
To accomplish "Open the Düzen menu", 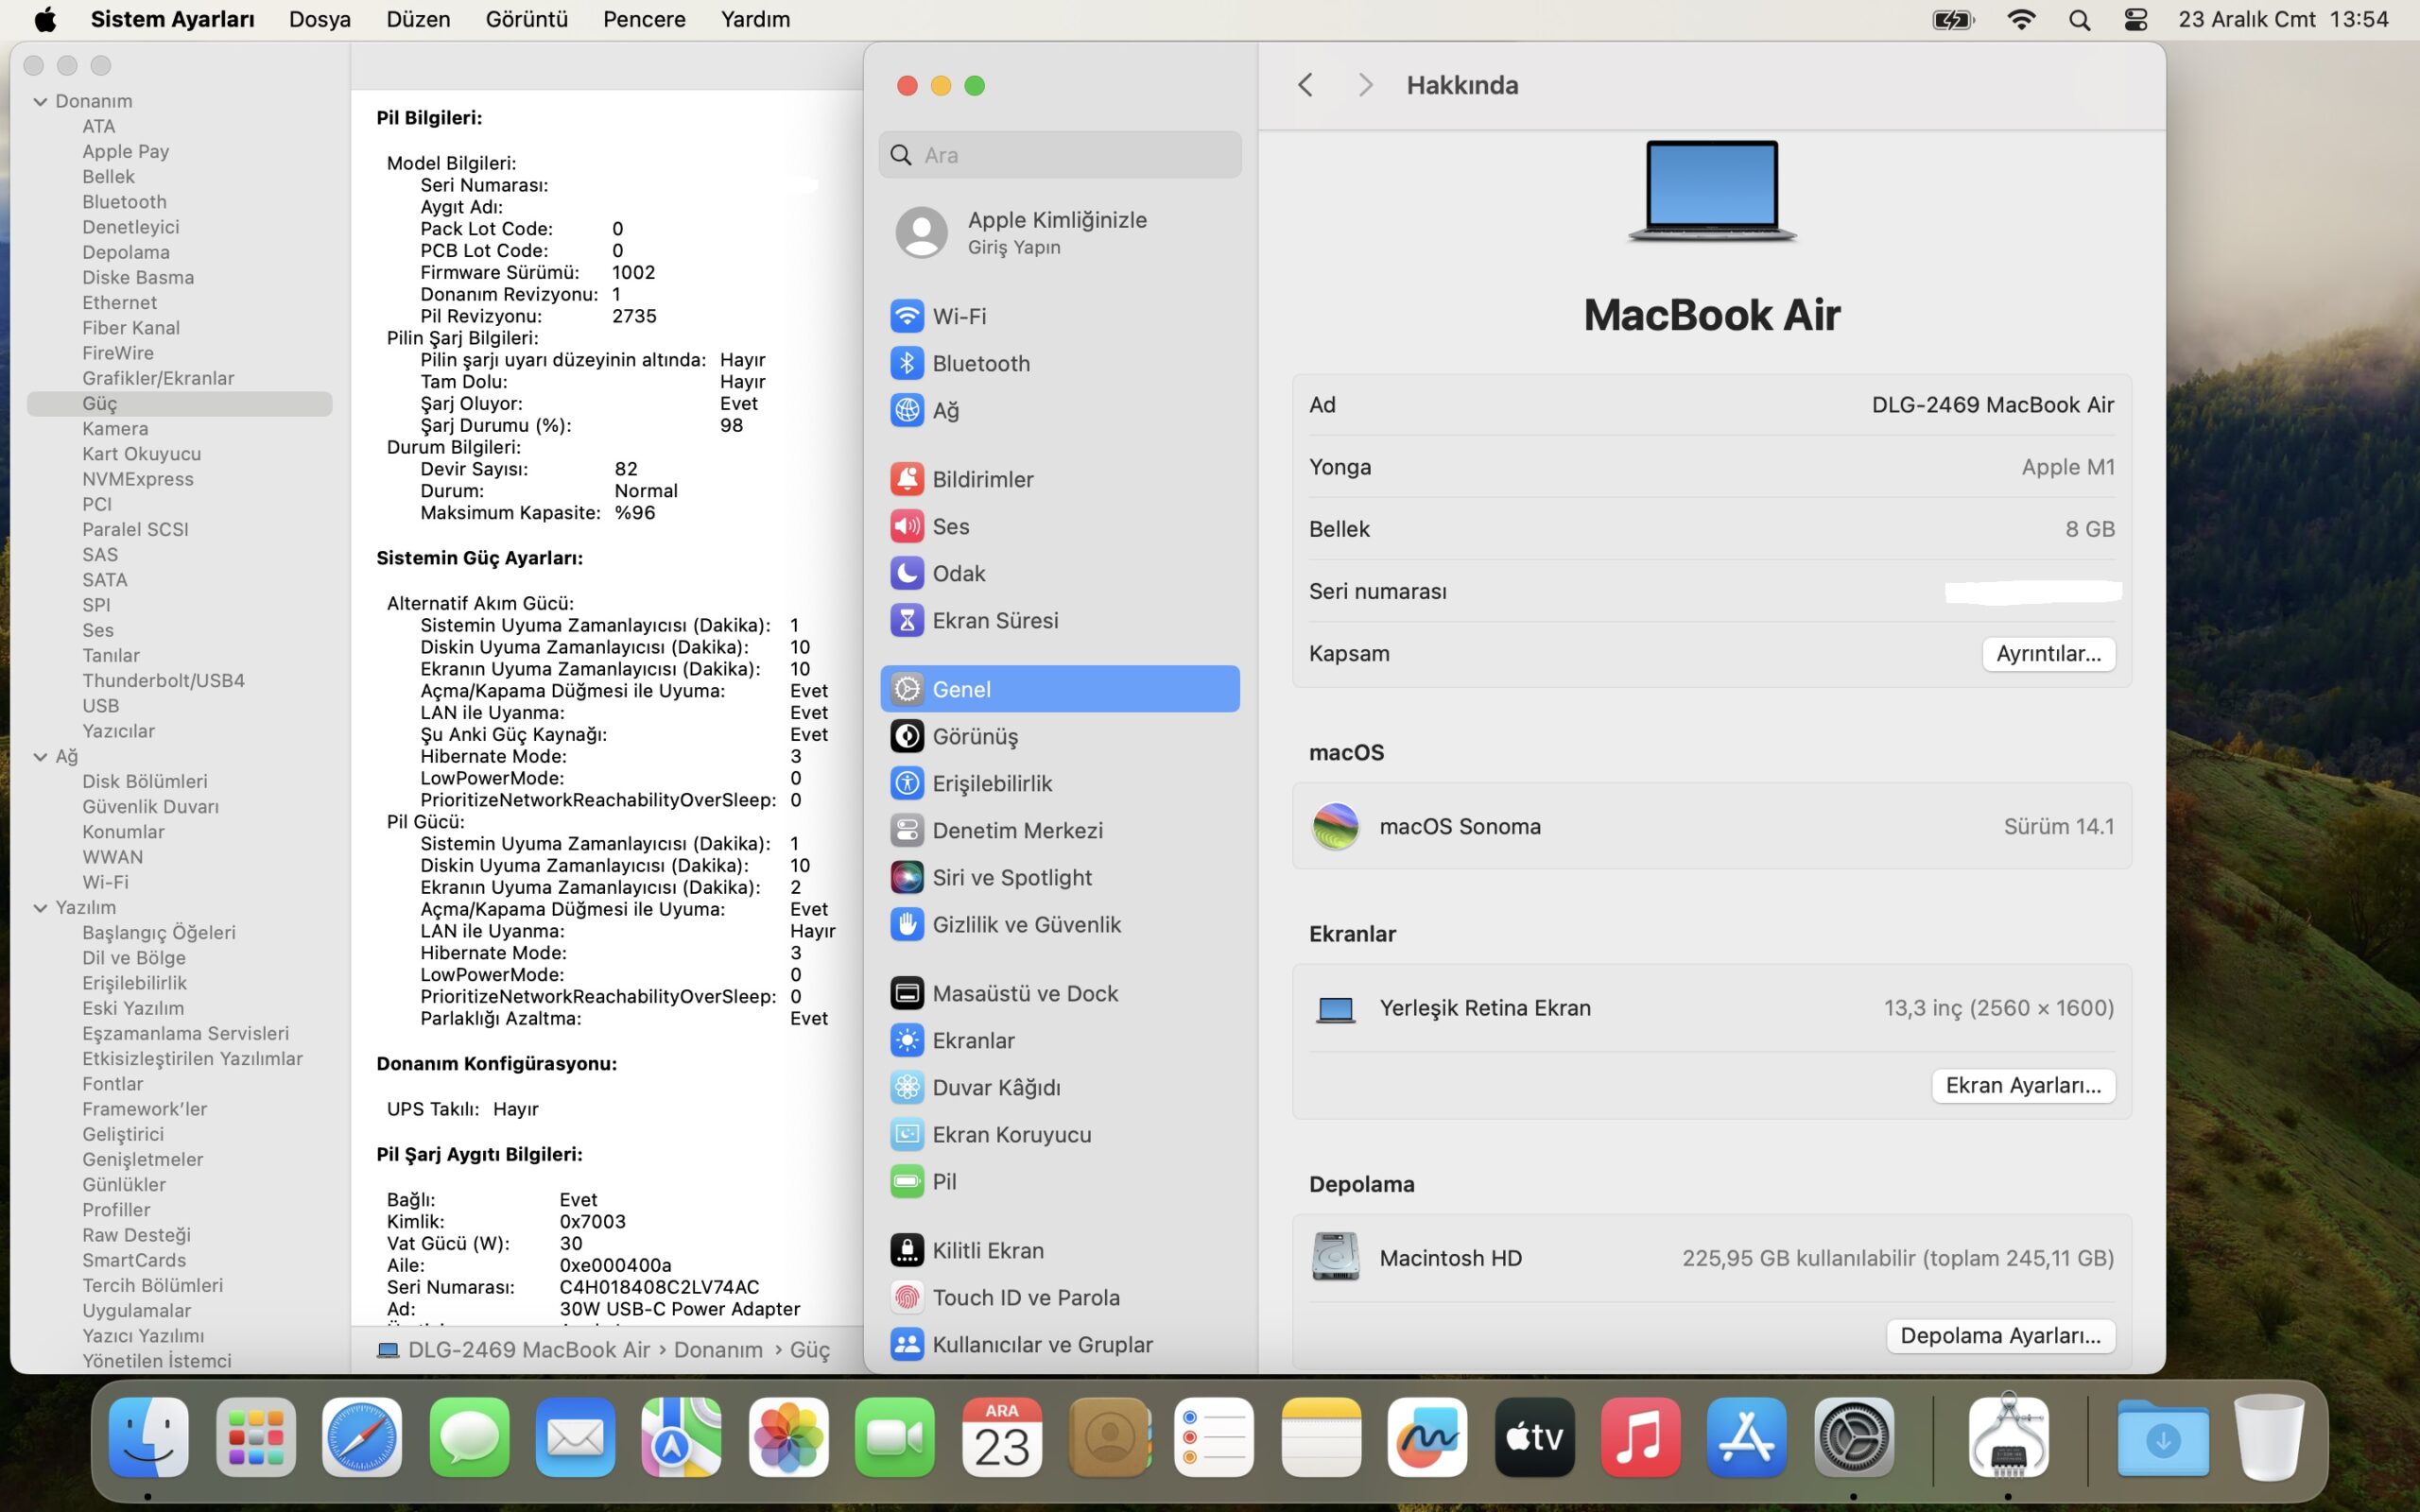I will coord(418,19).
